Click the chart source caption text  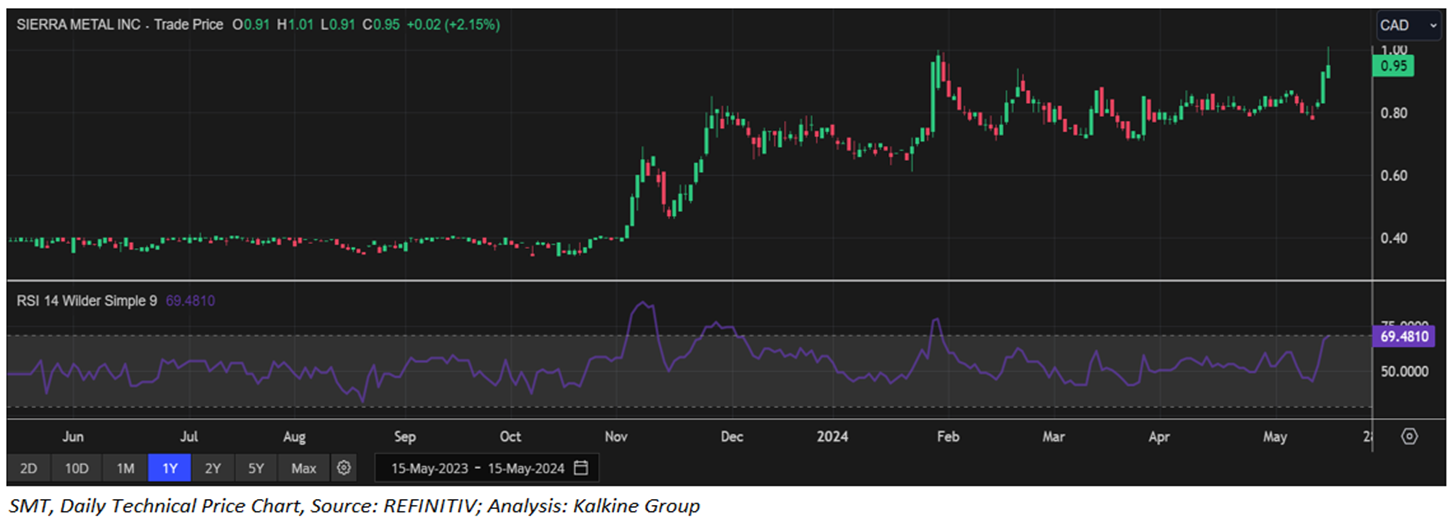click(353, 506)
